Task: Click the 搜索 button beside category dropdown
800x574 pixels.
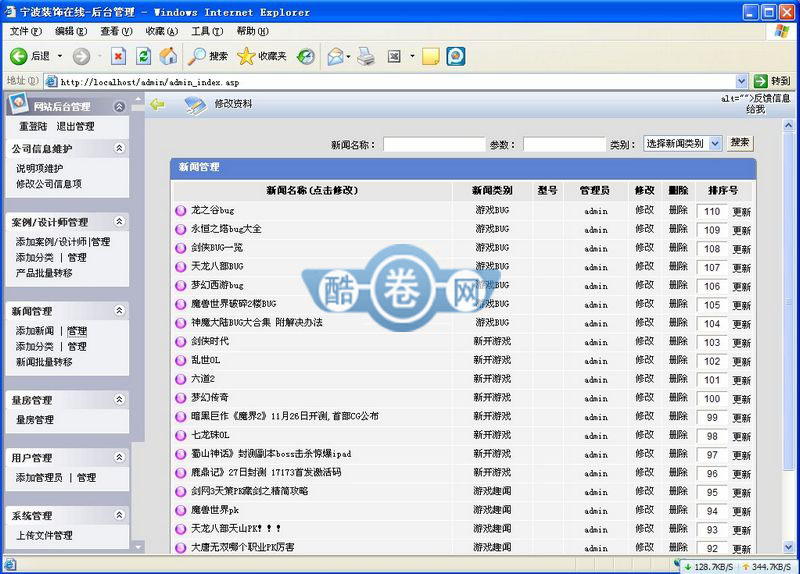Action: [x=740, y=143]
